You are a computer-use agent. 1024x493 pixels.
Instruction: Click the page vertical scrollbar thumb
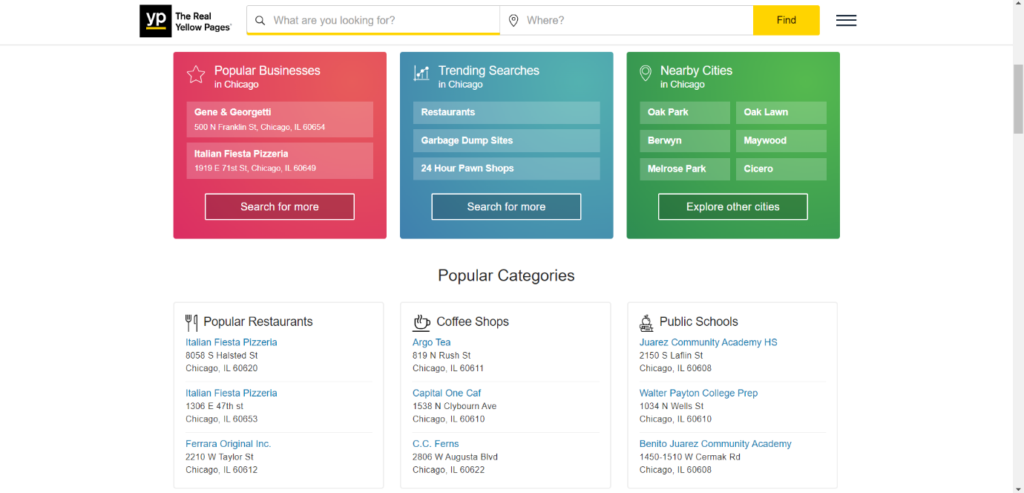click(1018, 99)
